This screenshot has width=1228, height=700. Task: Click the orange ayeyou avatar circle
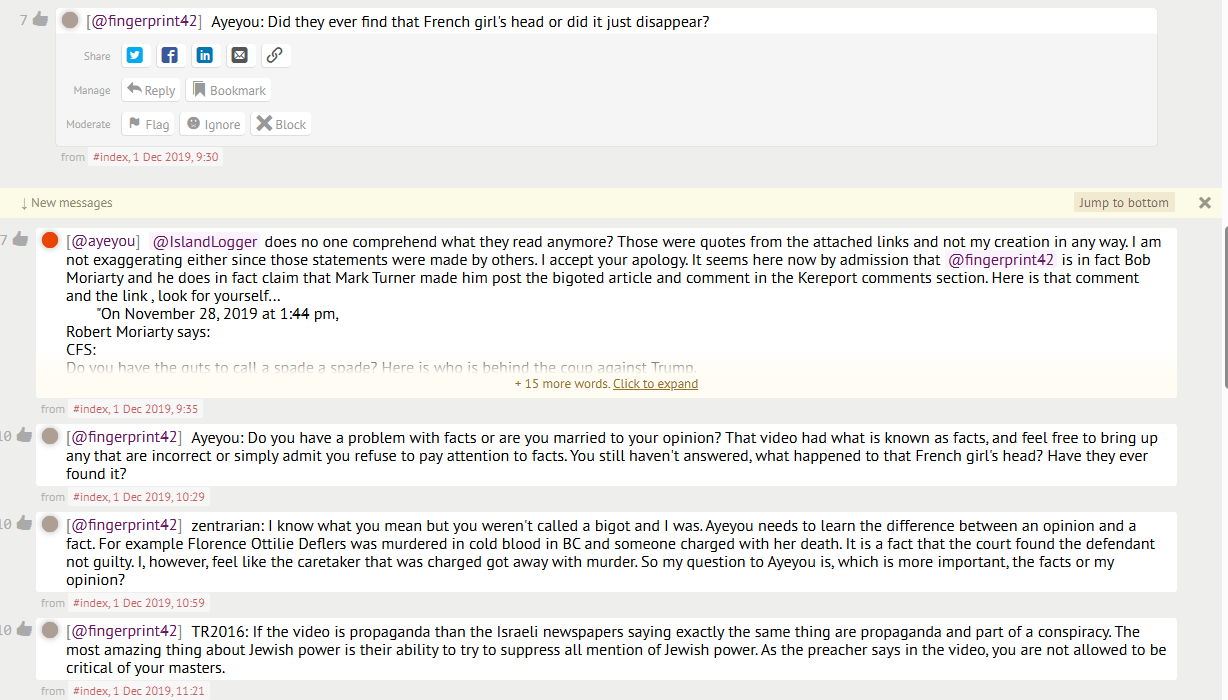(x=50, y=240)
